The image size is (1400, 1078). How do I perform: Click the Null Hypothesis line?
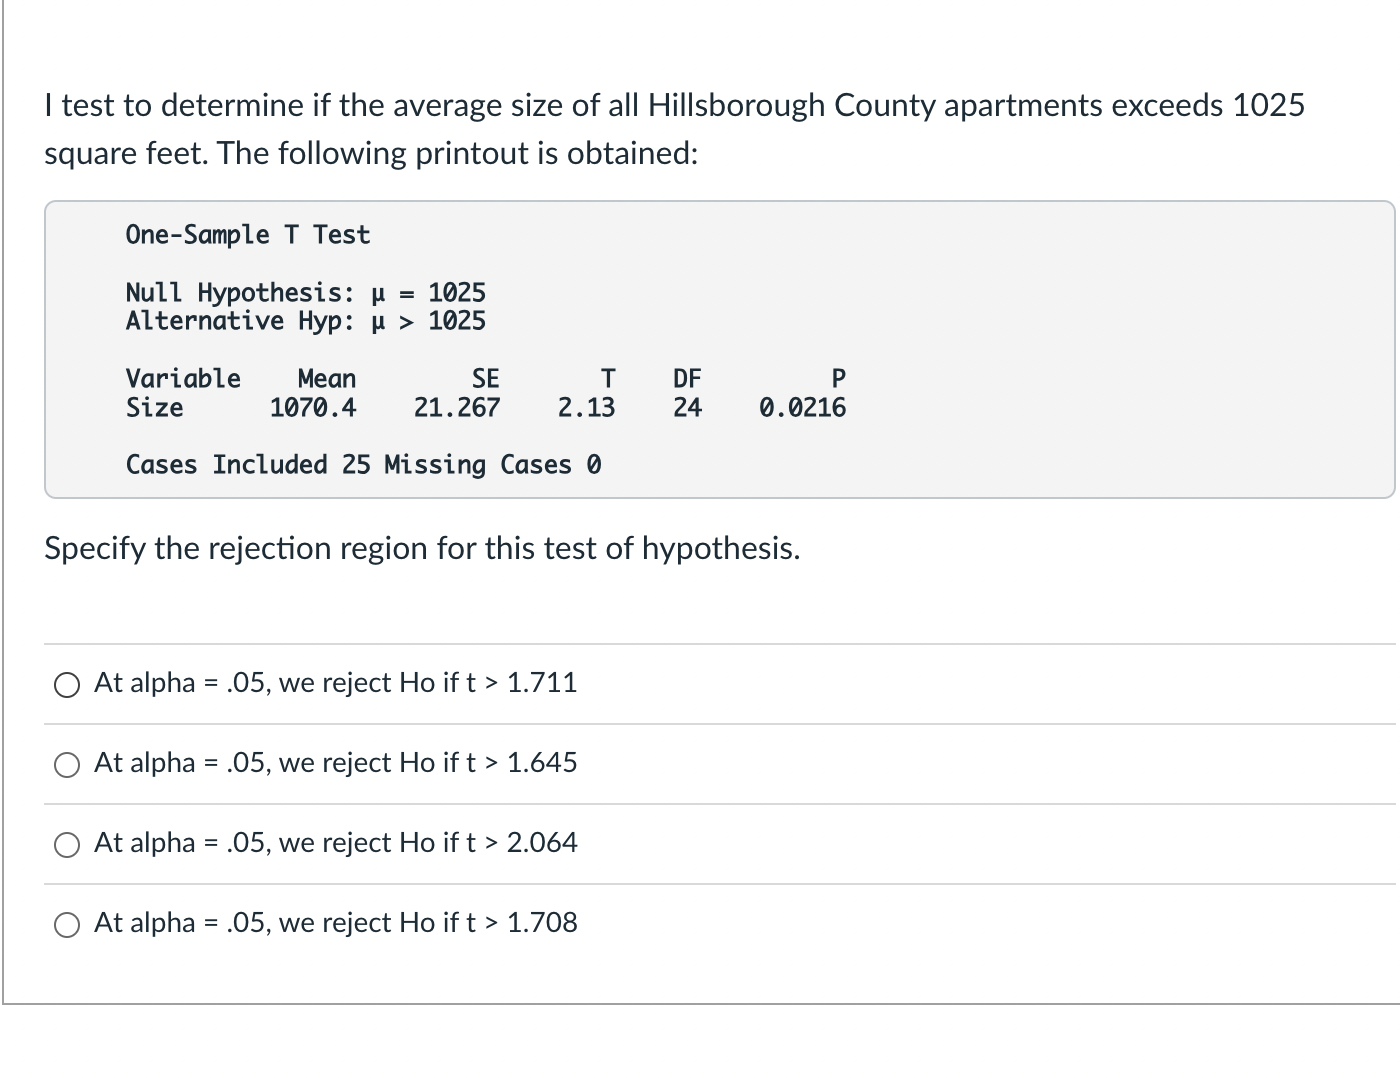(x=305, y=292)
